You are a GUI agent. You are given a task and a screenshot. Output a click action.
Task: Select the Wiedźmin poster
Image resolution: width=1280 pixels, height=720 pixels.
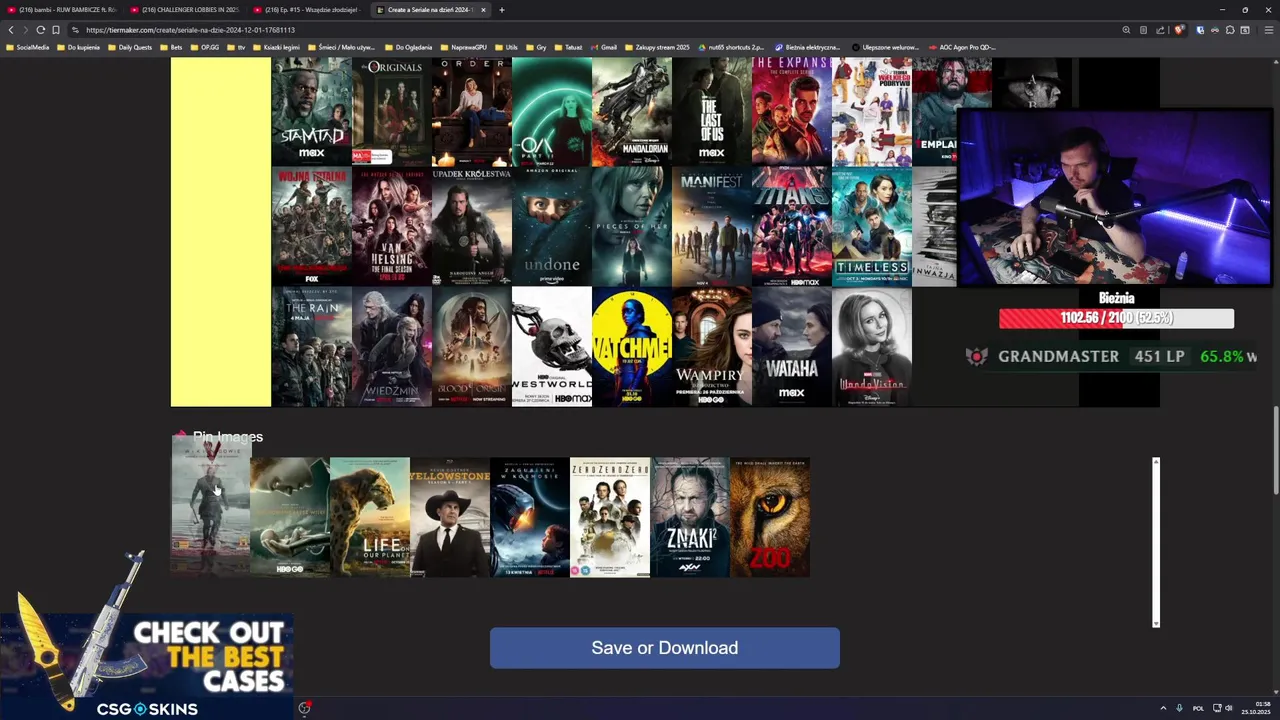pos(391,347)
